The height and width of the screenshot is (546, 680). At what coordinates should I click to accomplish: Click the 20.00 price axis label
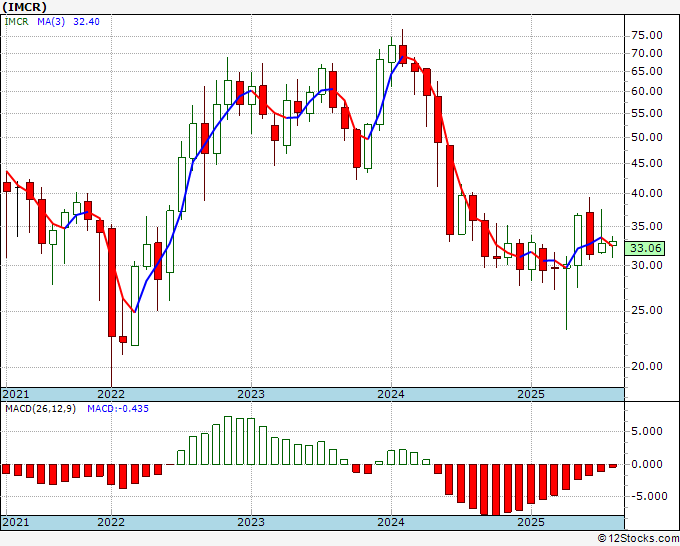coord(647,366)
